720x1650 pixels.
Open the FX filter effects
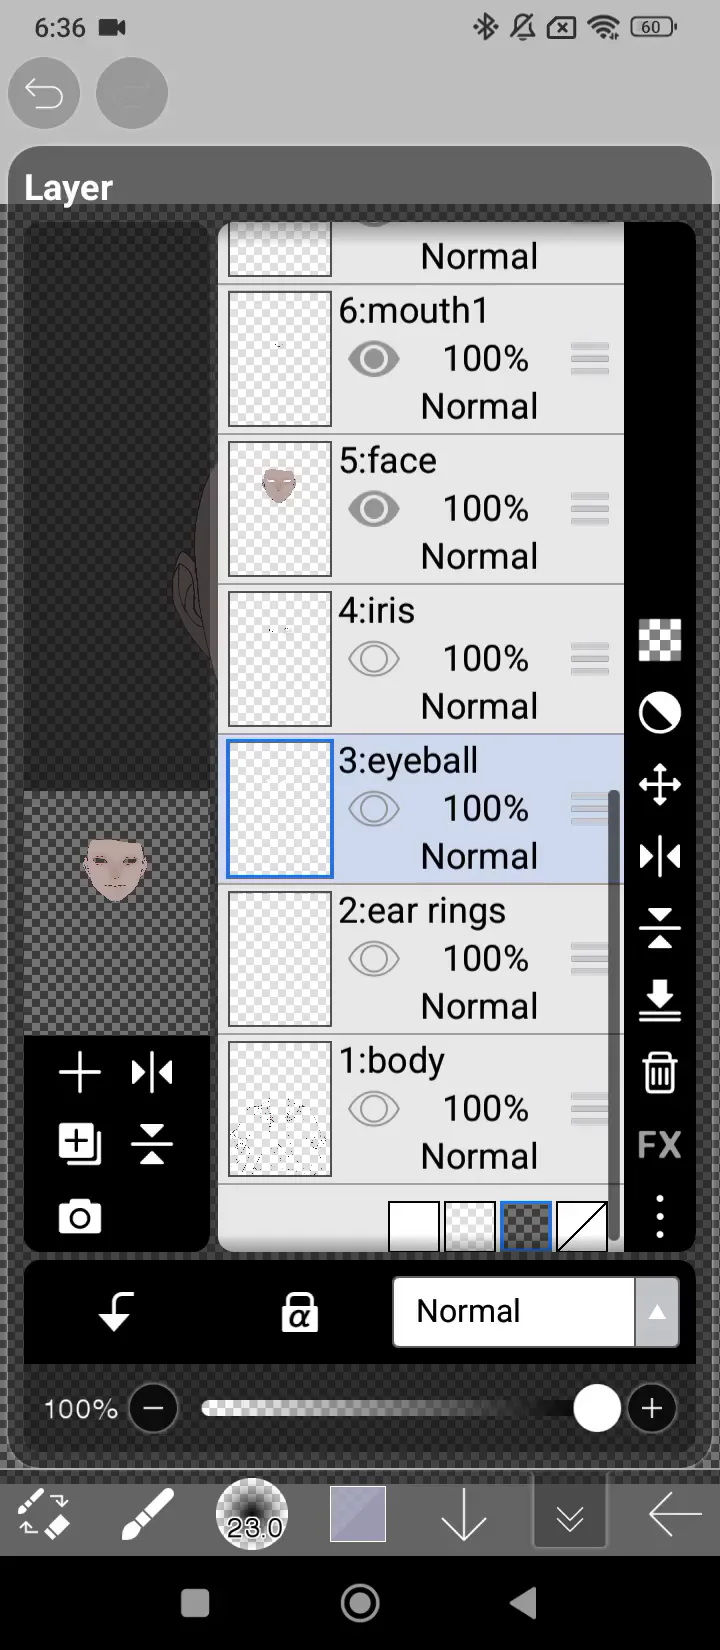(659, 1144)
